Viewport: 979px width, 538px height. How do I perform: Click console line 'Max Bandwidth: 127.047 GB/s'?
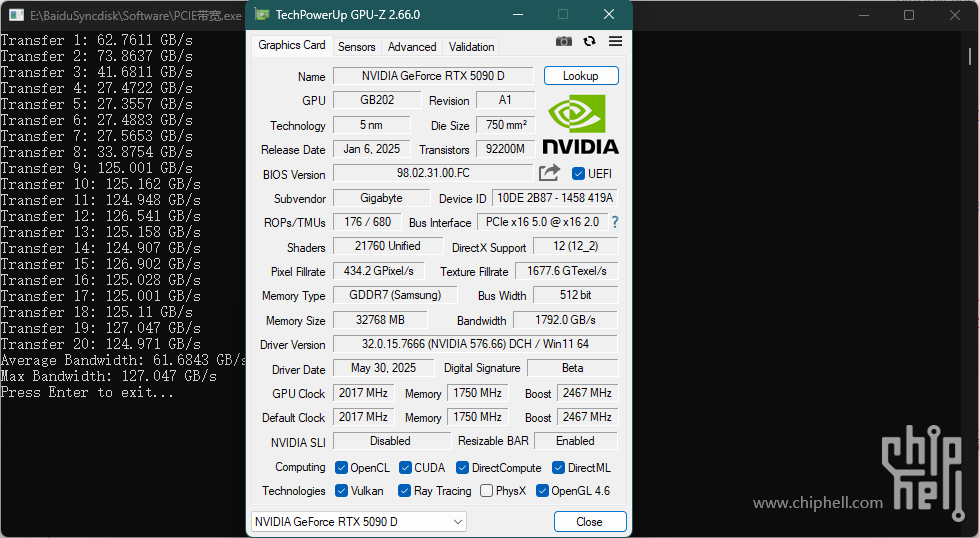coord(109,376)
